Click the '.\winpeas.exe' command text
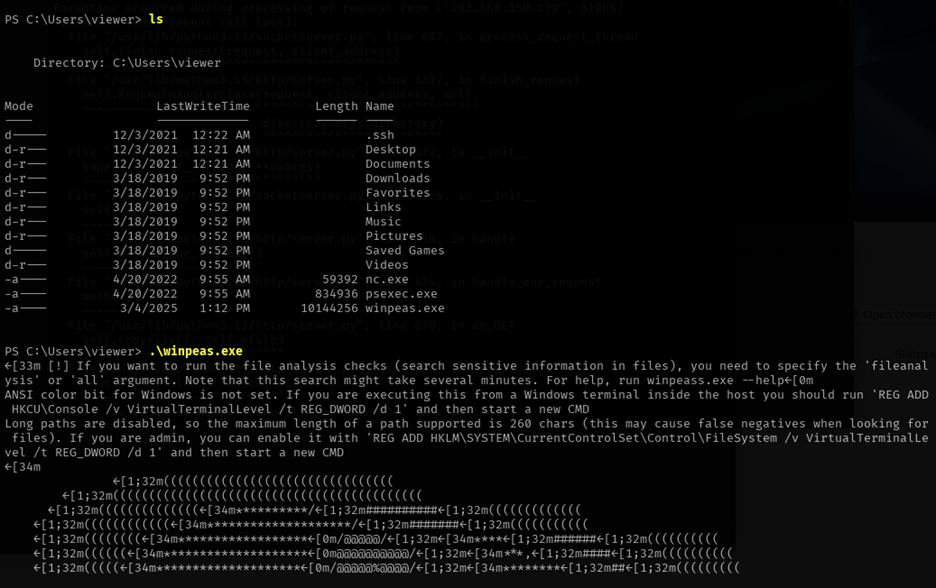This screenshot has width=936, height=588. click(x=195, y=351)
